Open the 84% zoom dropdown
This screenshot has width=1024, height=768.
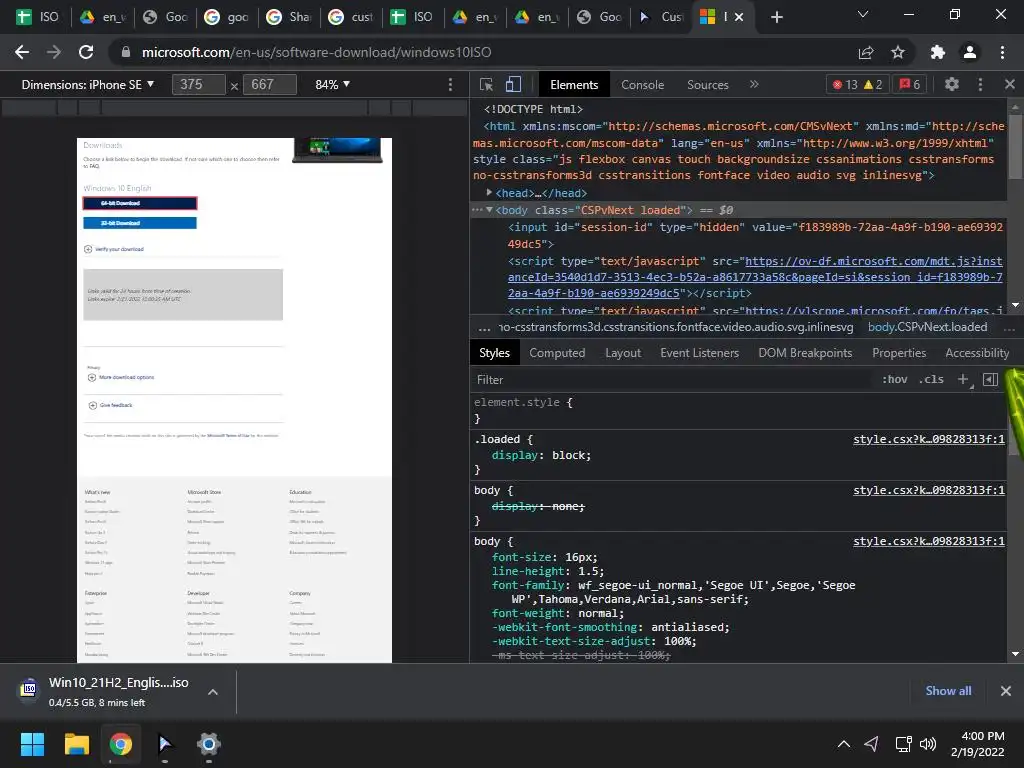pyautogui.click(x=332, y=85)
